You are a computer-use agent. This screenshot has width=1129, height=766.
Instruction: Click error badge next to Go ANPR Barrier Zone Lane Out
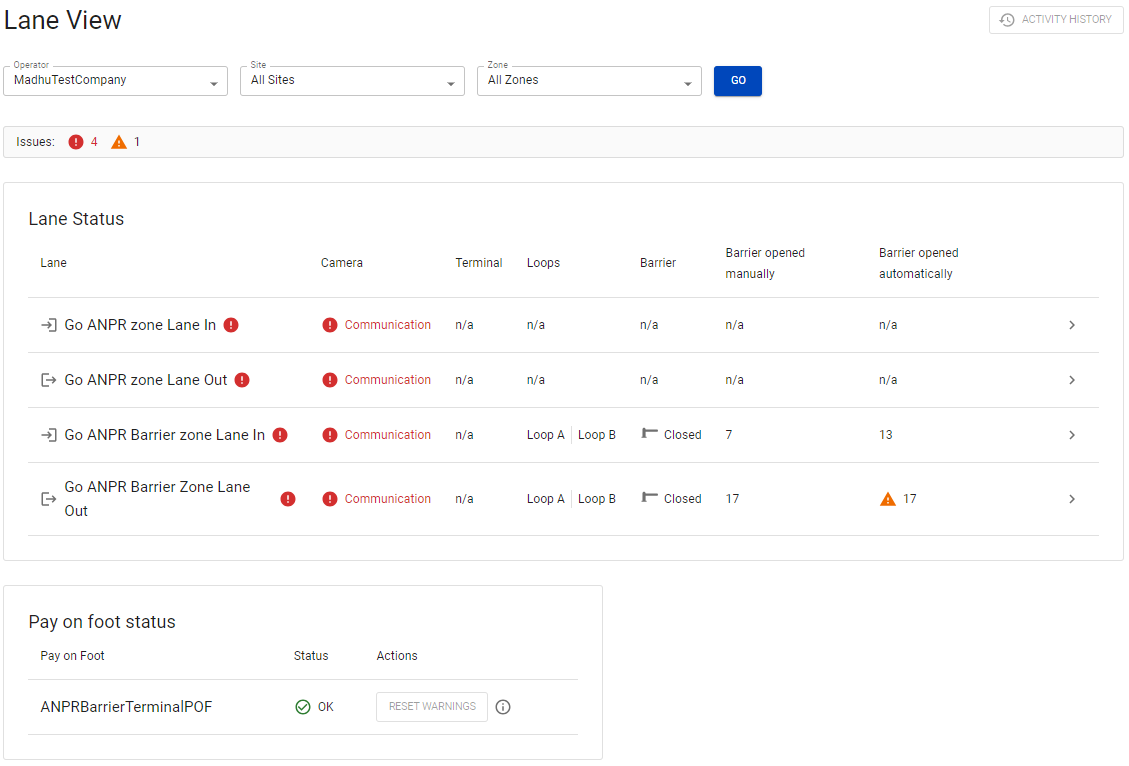pyautogui.click(x=287, y=499)
